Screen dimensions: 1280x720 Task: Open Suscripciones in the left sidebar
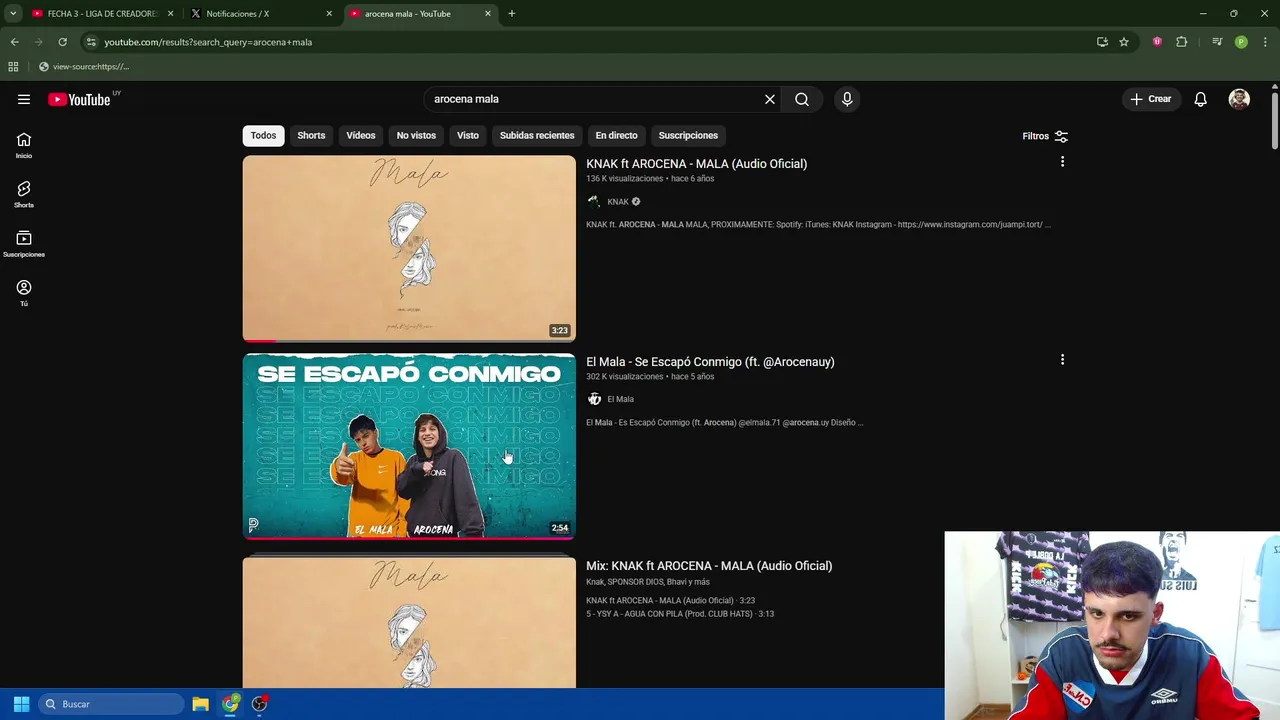pyautogui.click(x=24, y=245)
